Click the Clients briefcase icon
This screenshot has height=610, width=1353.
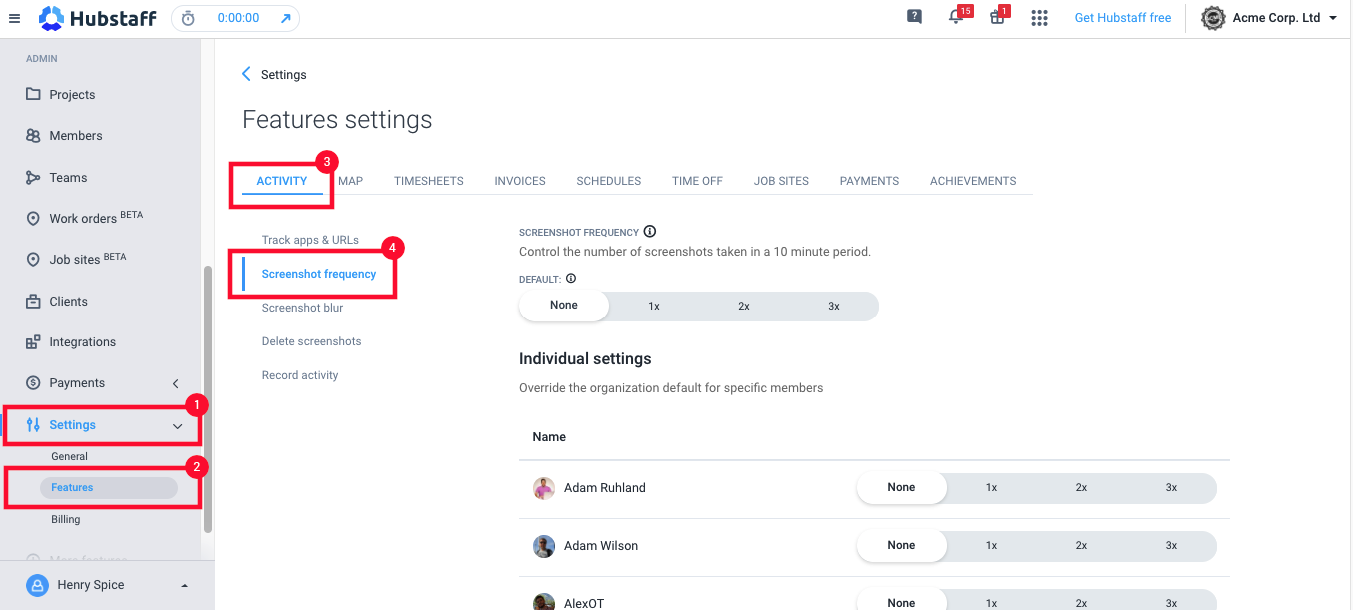click(x=33, y=302)
